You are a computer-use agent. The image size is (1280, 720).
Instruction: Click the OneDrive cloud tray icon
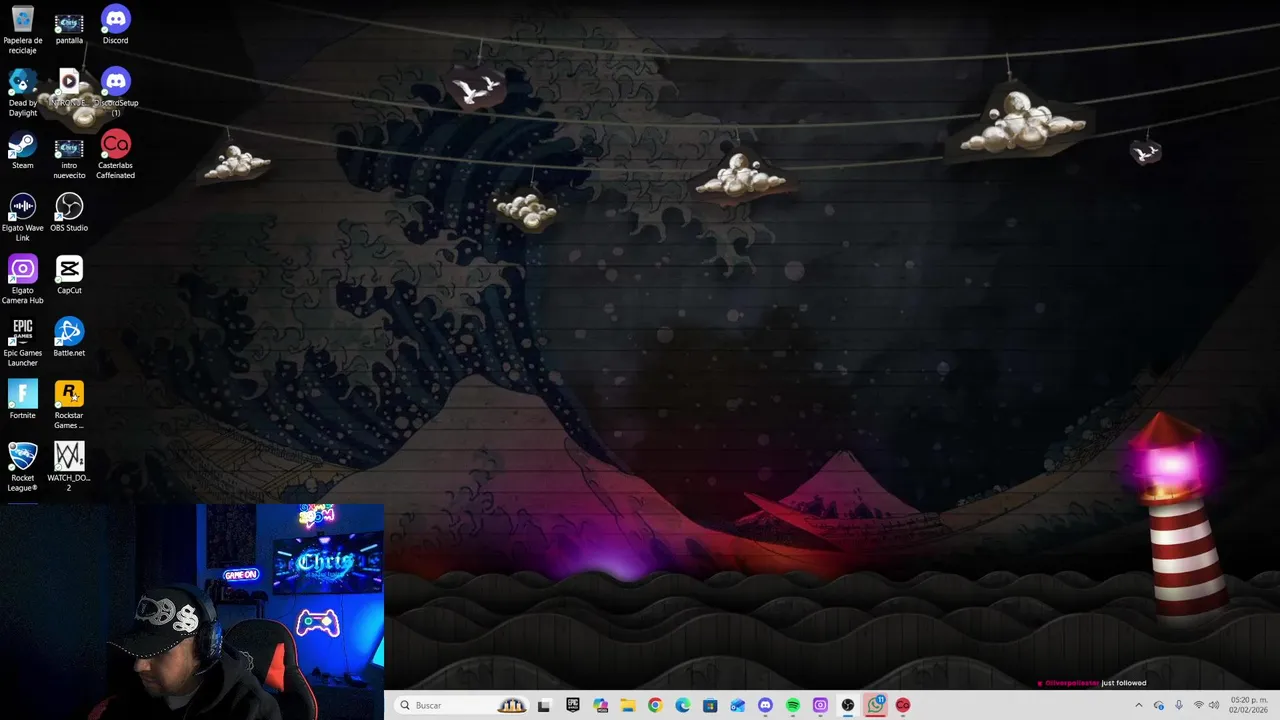coord(1159,705)
